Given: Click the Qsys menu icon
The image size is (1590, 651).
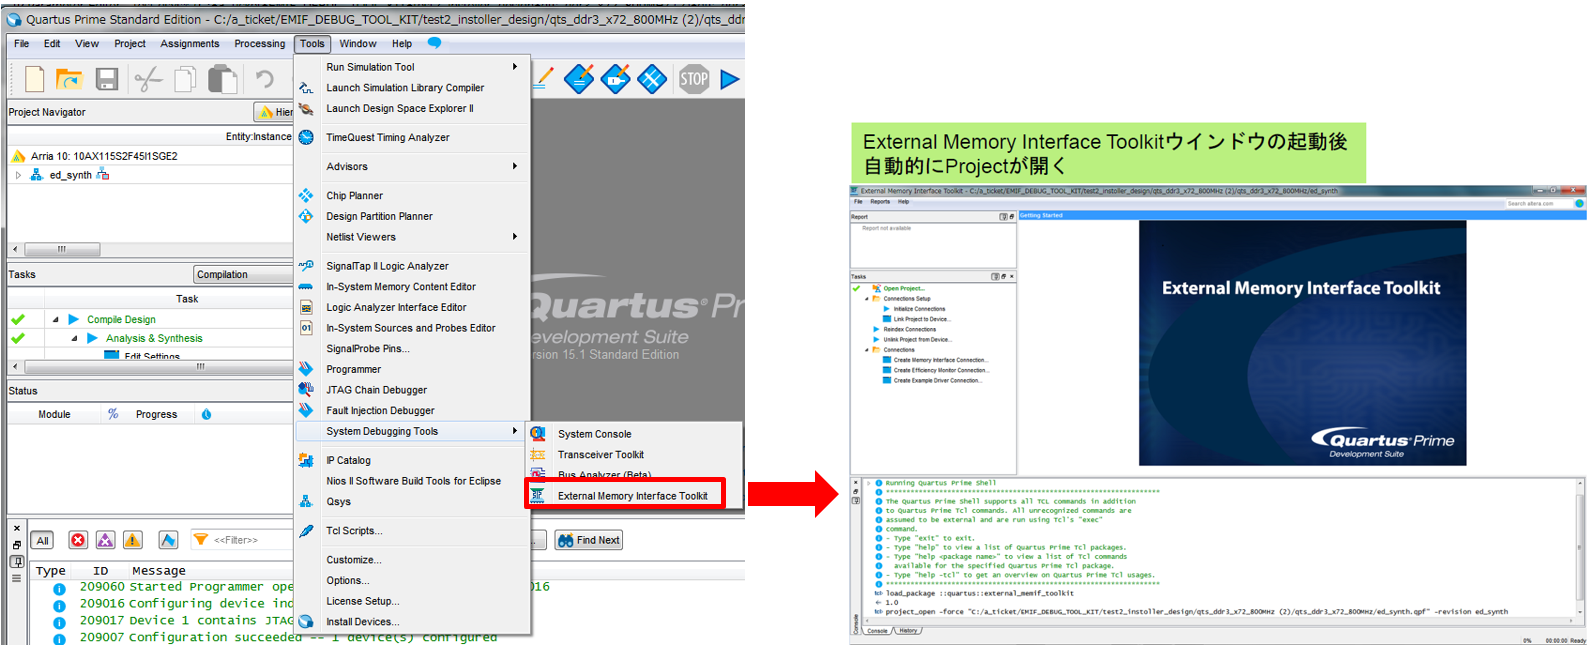Looking at the screenshot, I should tap(306, 502).
